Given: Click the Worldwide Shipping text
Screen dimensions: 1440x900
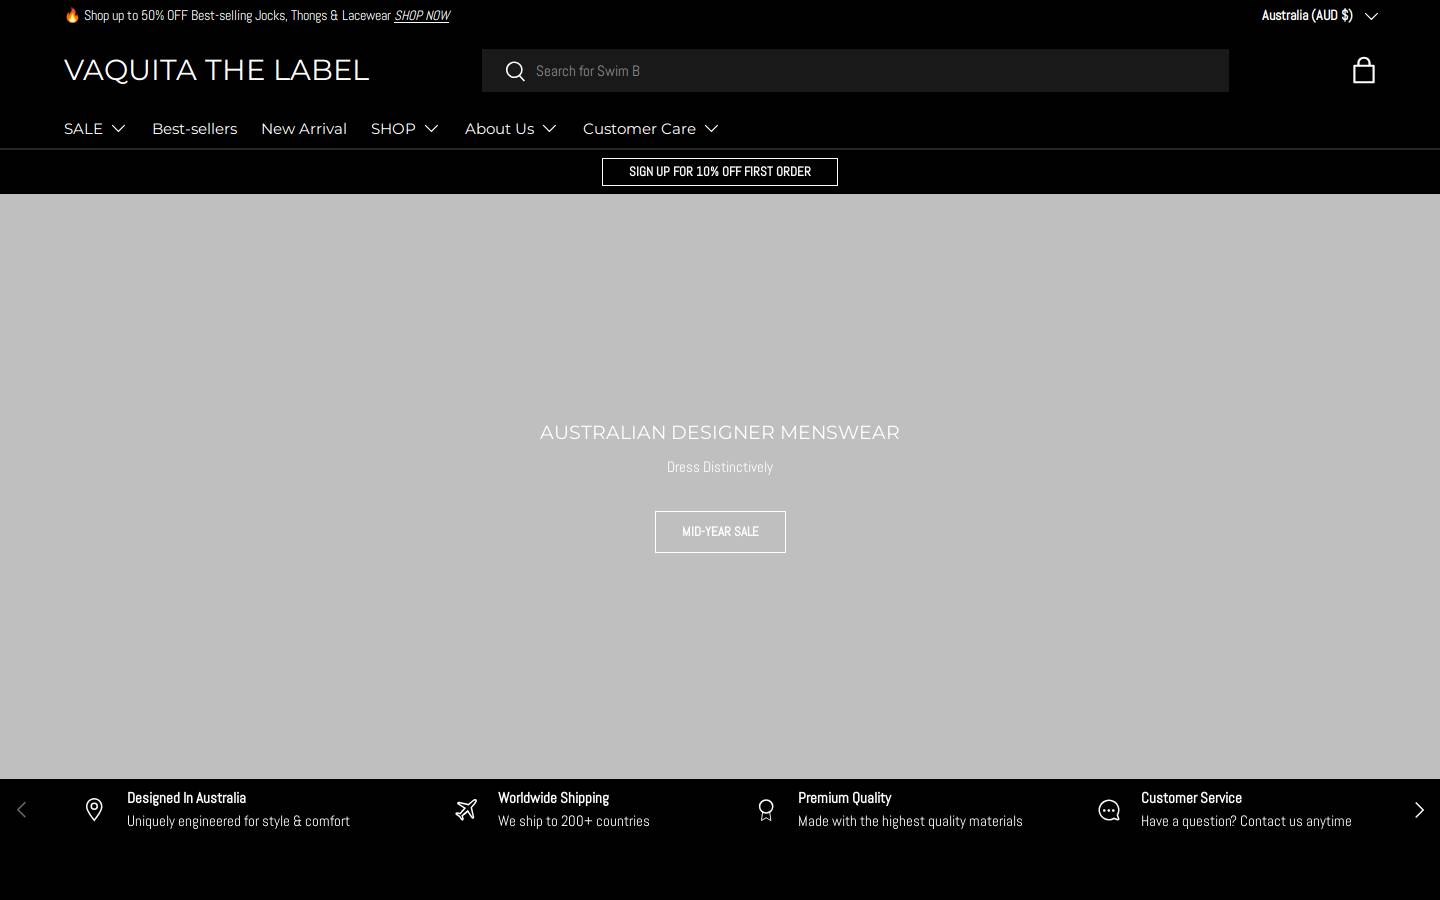Looking at the screenshot, I should click(553, 798).
